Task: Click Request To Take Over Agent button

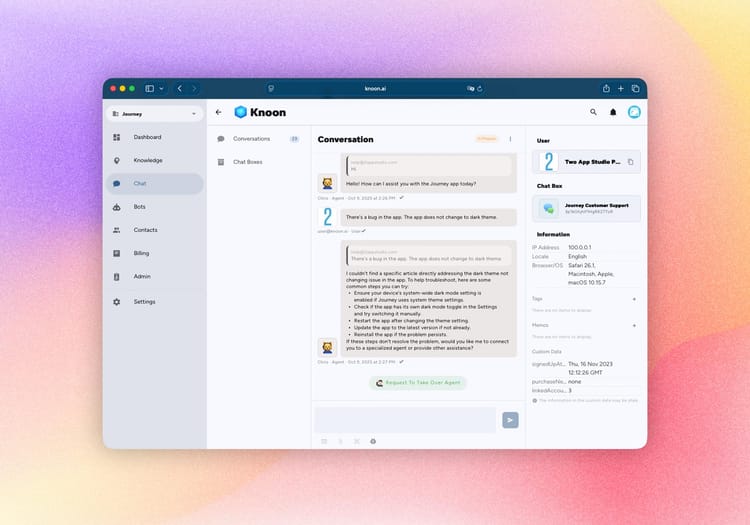Action: point(418,383)
